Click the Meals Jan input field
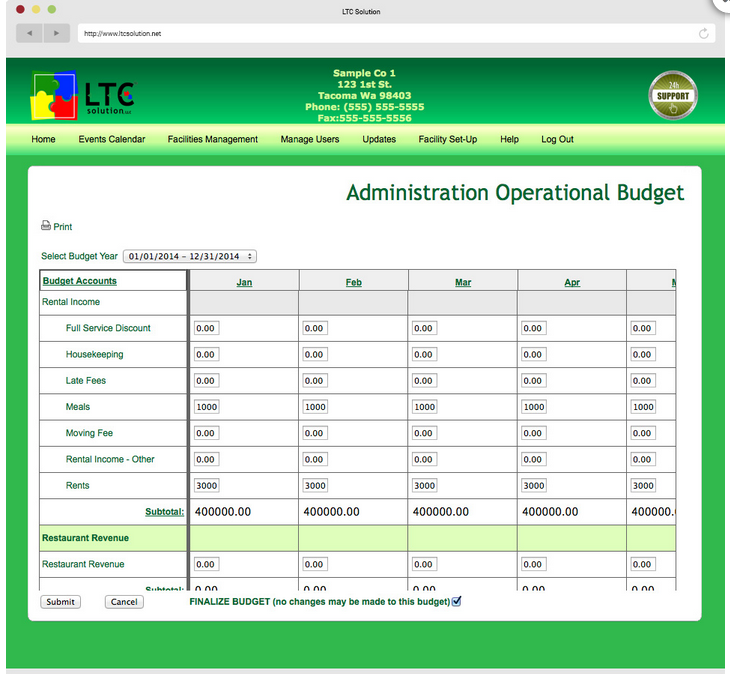Viewport: 730px width, 674px height. click(206, 407)
